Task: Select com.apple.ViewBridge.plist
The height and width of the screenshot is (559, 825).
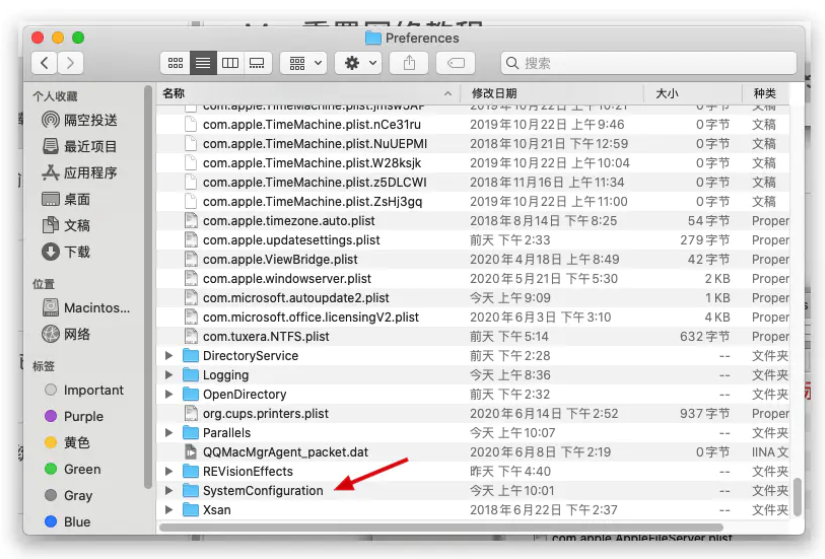Action: click(473, 259)
